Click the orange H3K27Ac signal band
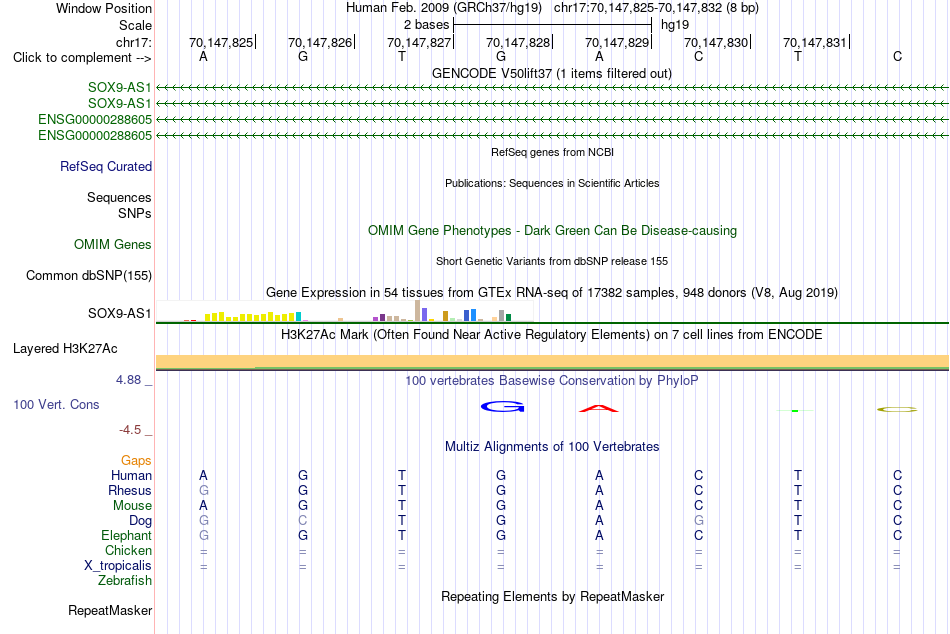The image size is (950, 634). coord(552,361)
